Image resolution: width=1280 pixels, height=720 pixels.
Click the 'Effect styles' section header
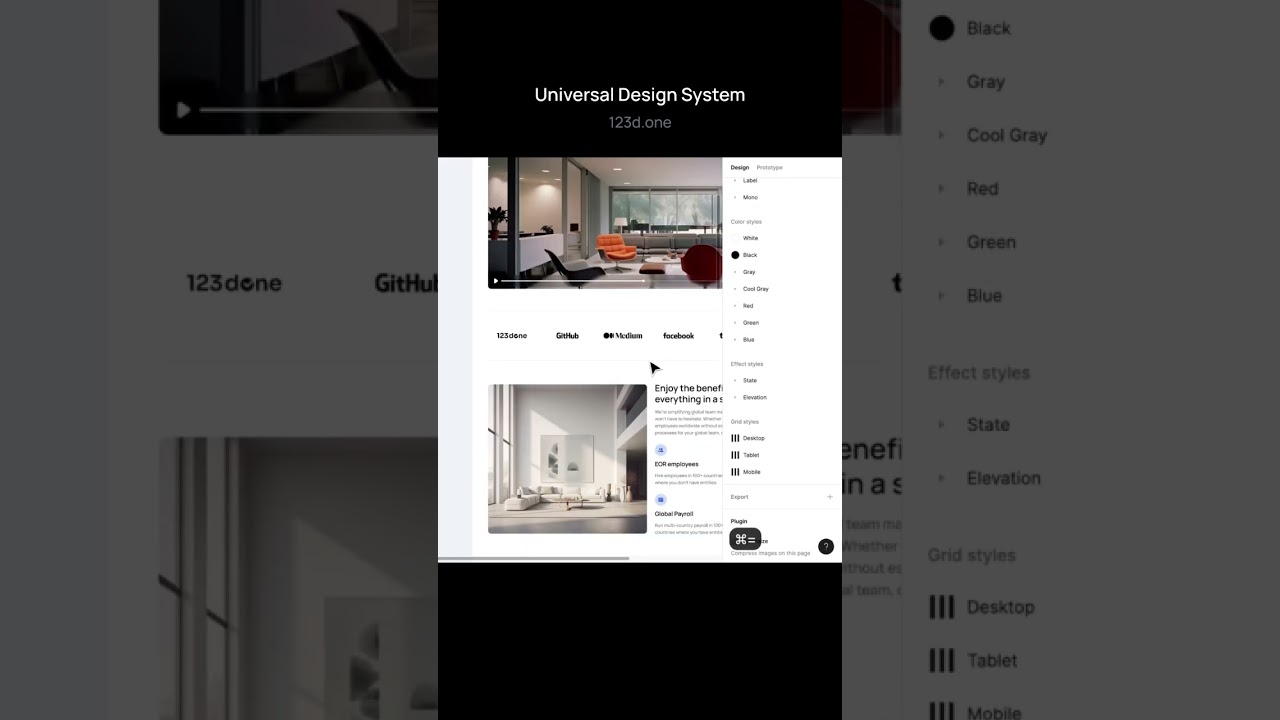(x=747, y=364)
